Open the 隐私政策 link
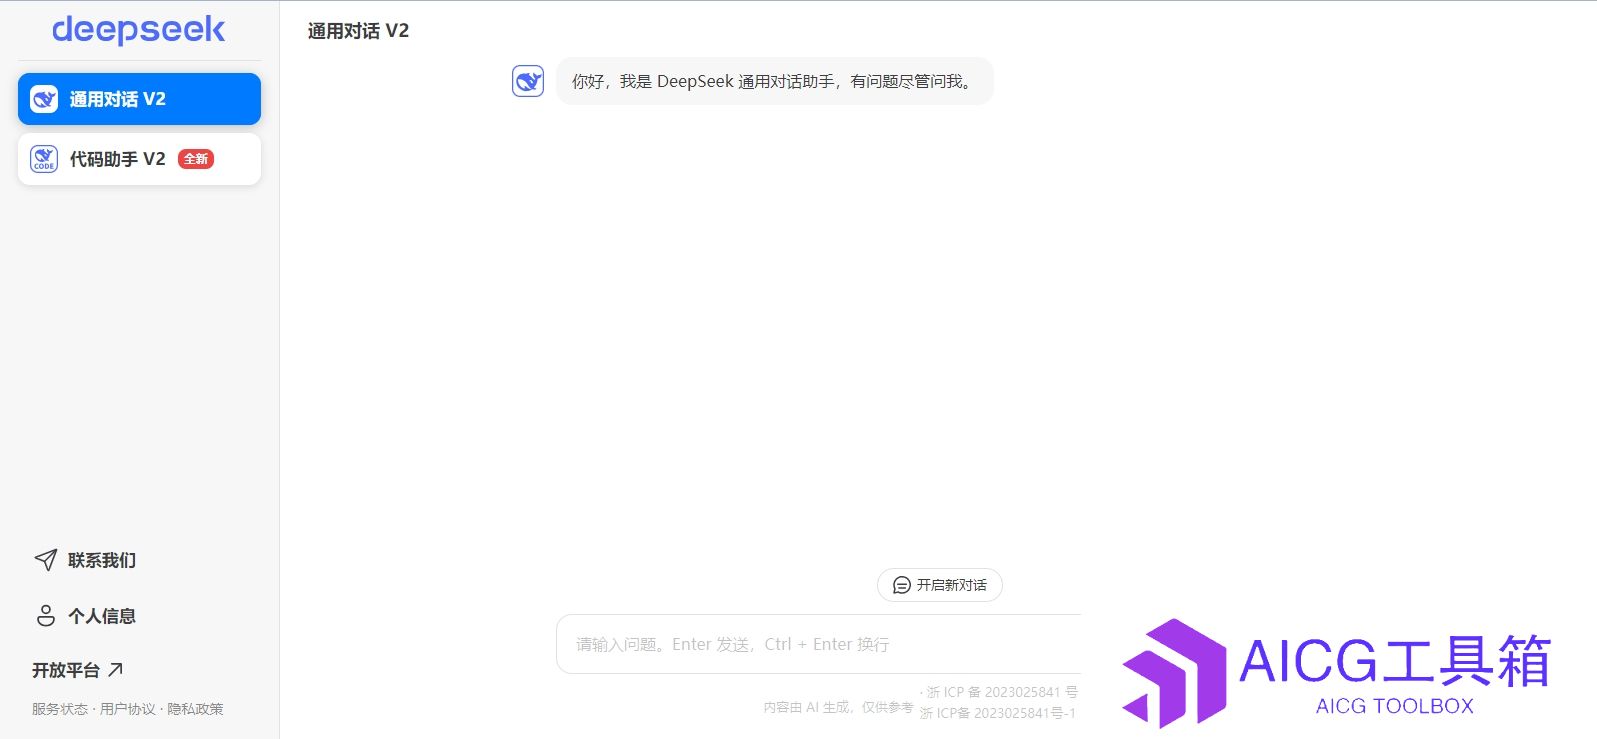1597x739 pixels. coord(195,709)
